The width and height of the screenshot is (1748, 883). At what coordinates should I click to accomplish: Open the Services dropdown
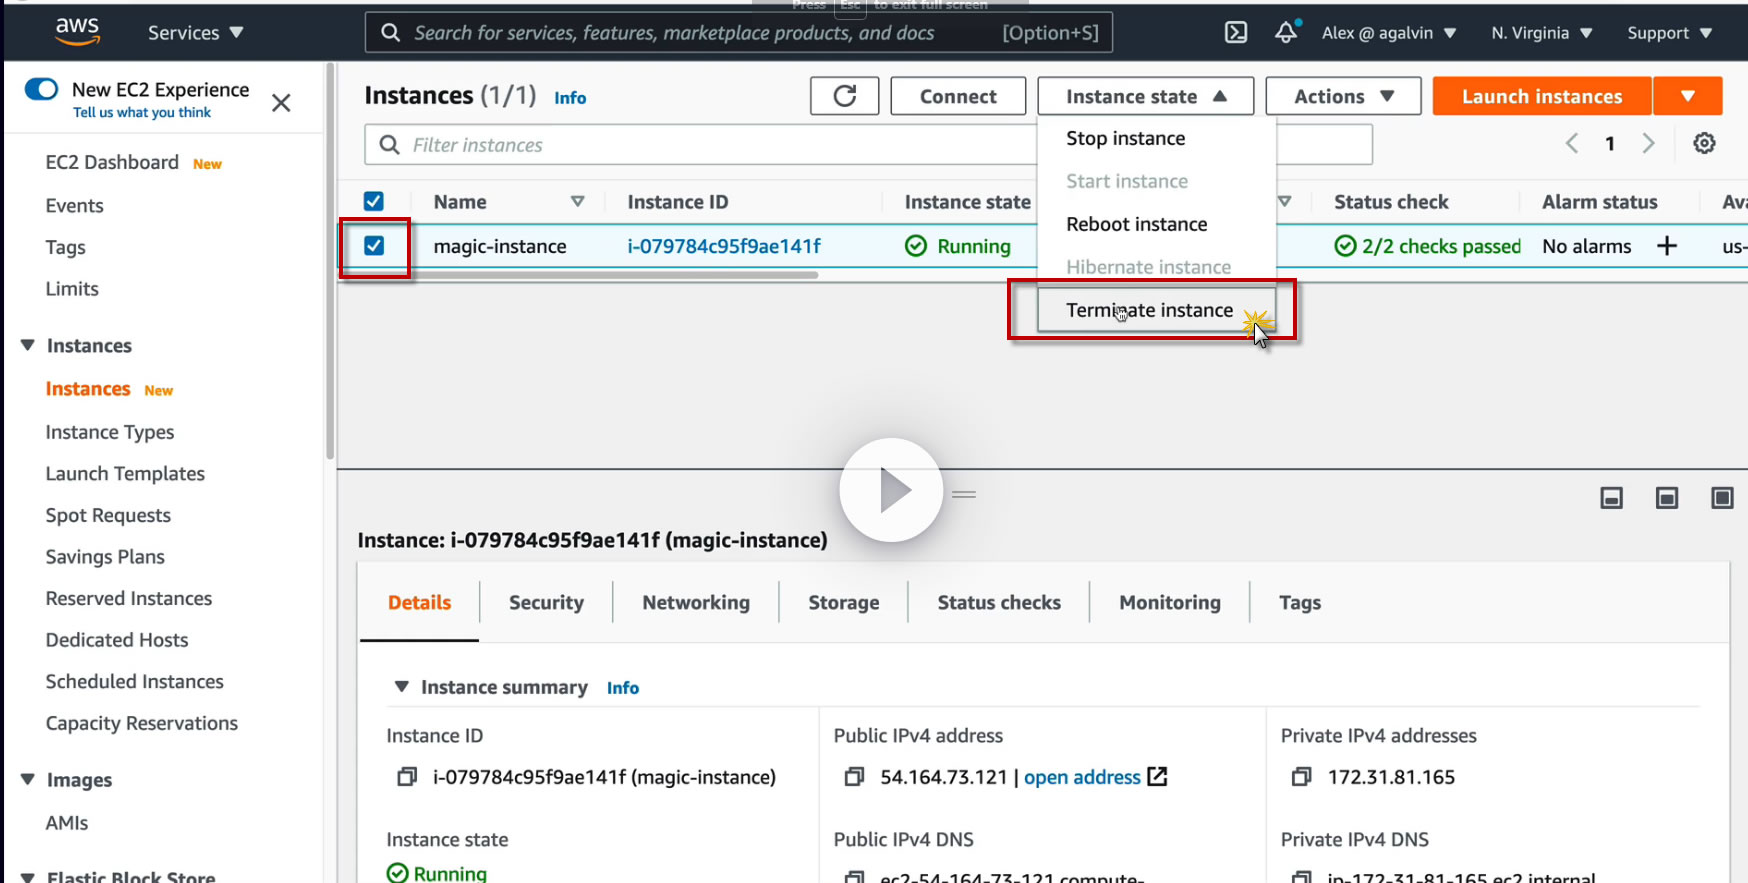(196, 33)
